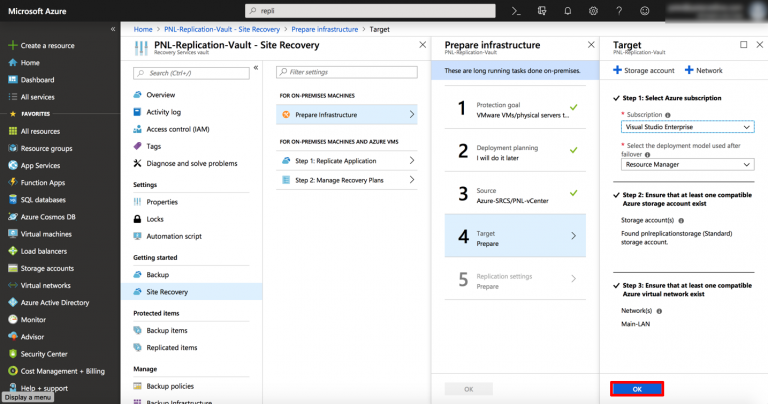
Task: Click the info icon next to Subscription
Action: [x=668, y=115]
